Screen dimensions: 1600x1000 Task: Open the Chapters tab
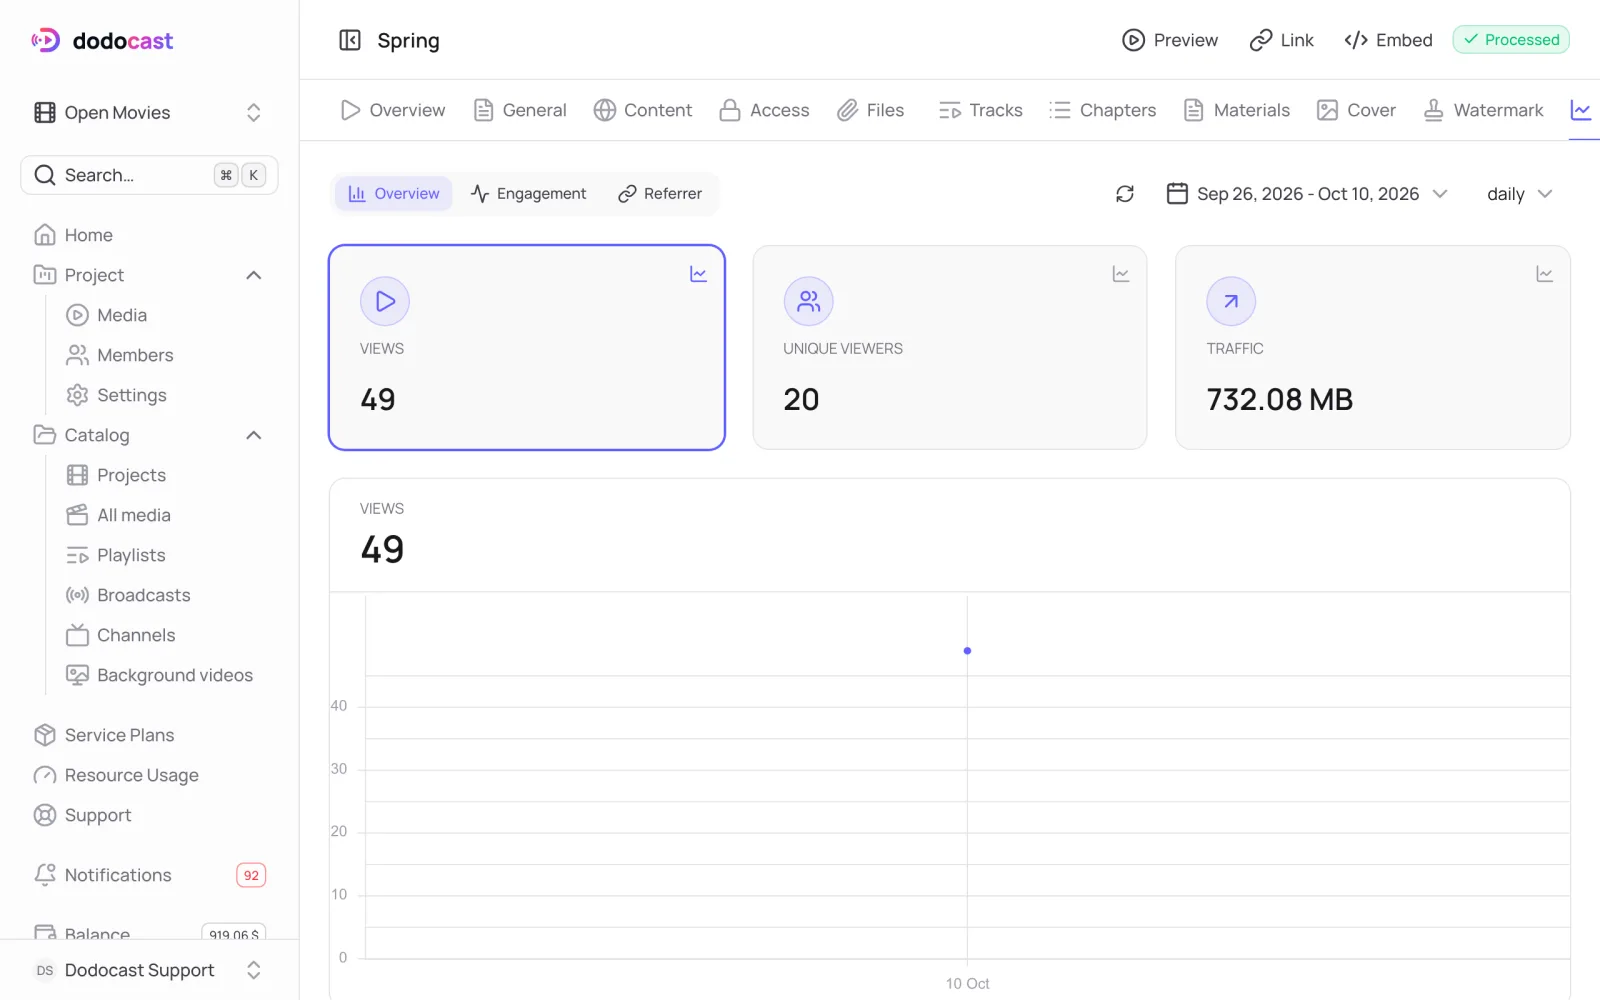pos(1103,110)
